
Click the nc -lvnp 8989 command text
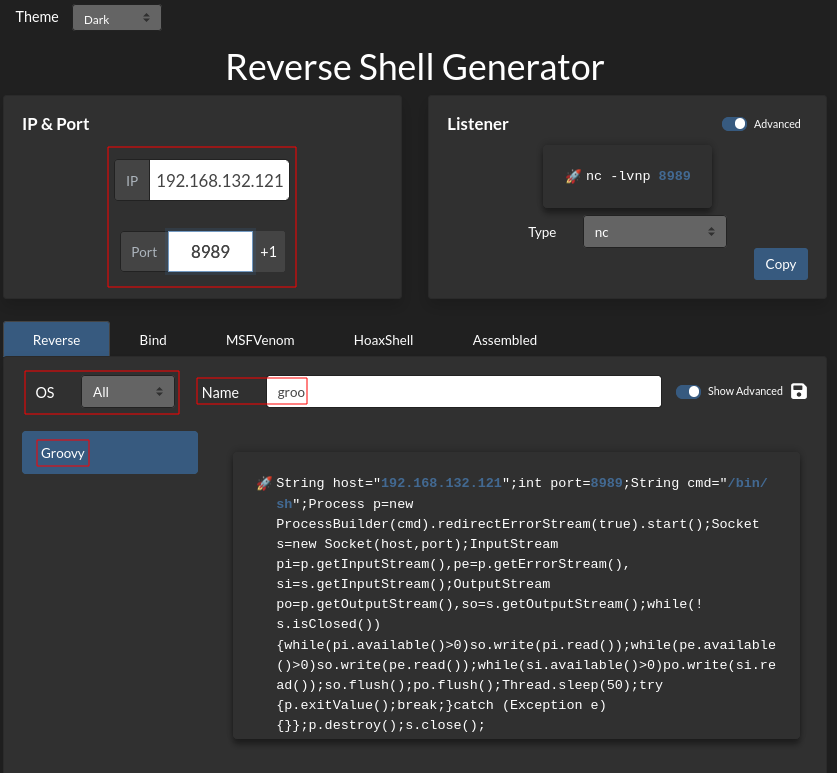(x=638, y=176)
